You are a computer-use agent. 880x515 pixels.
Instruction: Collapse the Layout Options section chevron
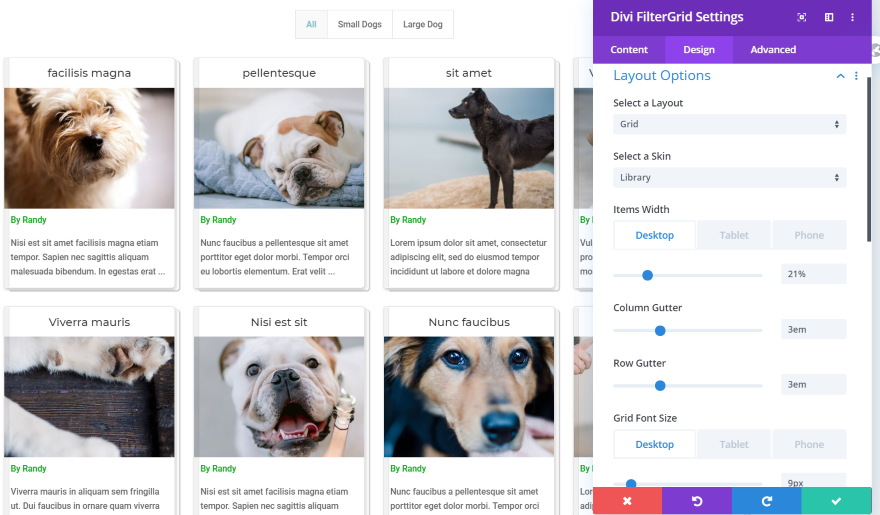(840, 76)
